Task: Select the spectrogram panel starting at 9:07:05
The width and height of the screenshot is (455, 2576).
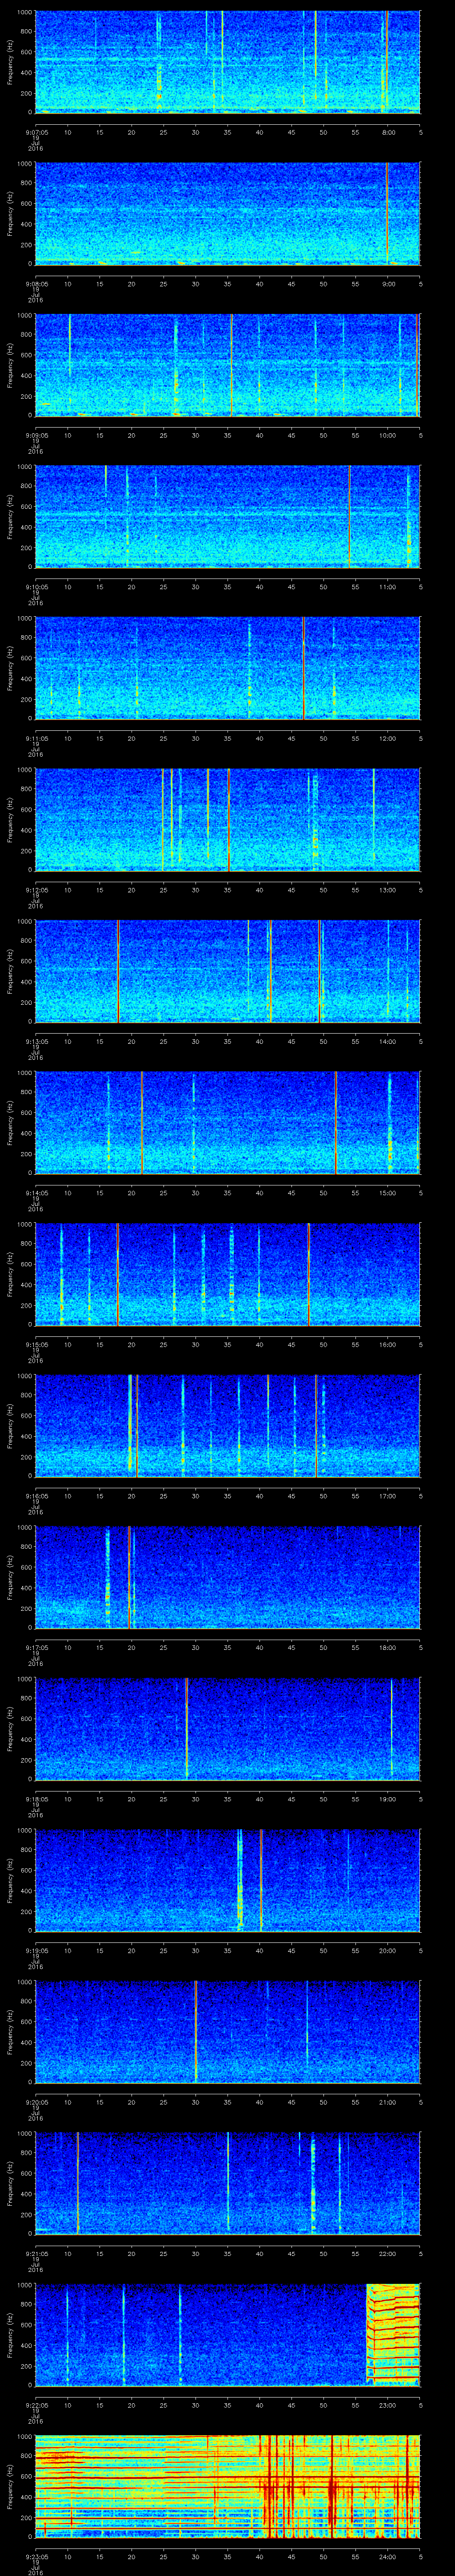Action: click(228, 62)
